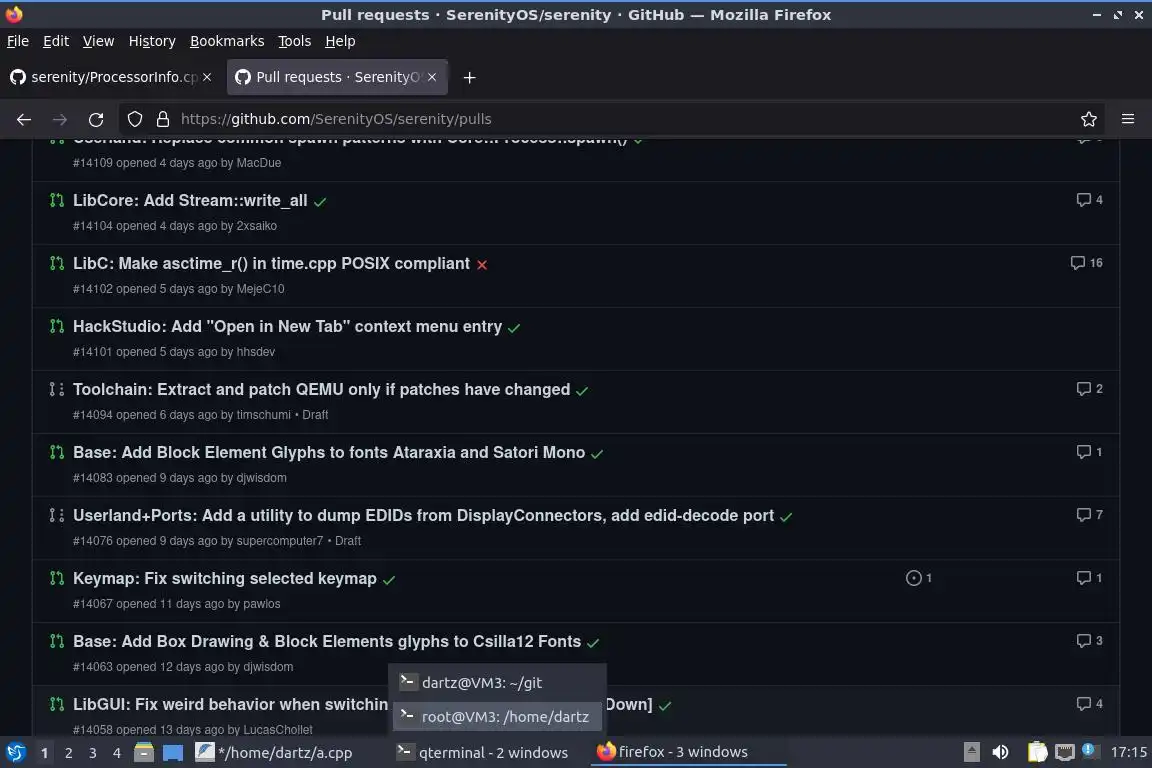Open PR Base: Add Block Element Glyphs
Image resolution: width=1152 pixels, height=768 pixels.
pyautogui.click(x=329, y=453)
